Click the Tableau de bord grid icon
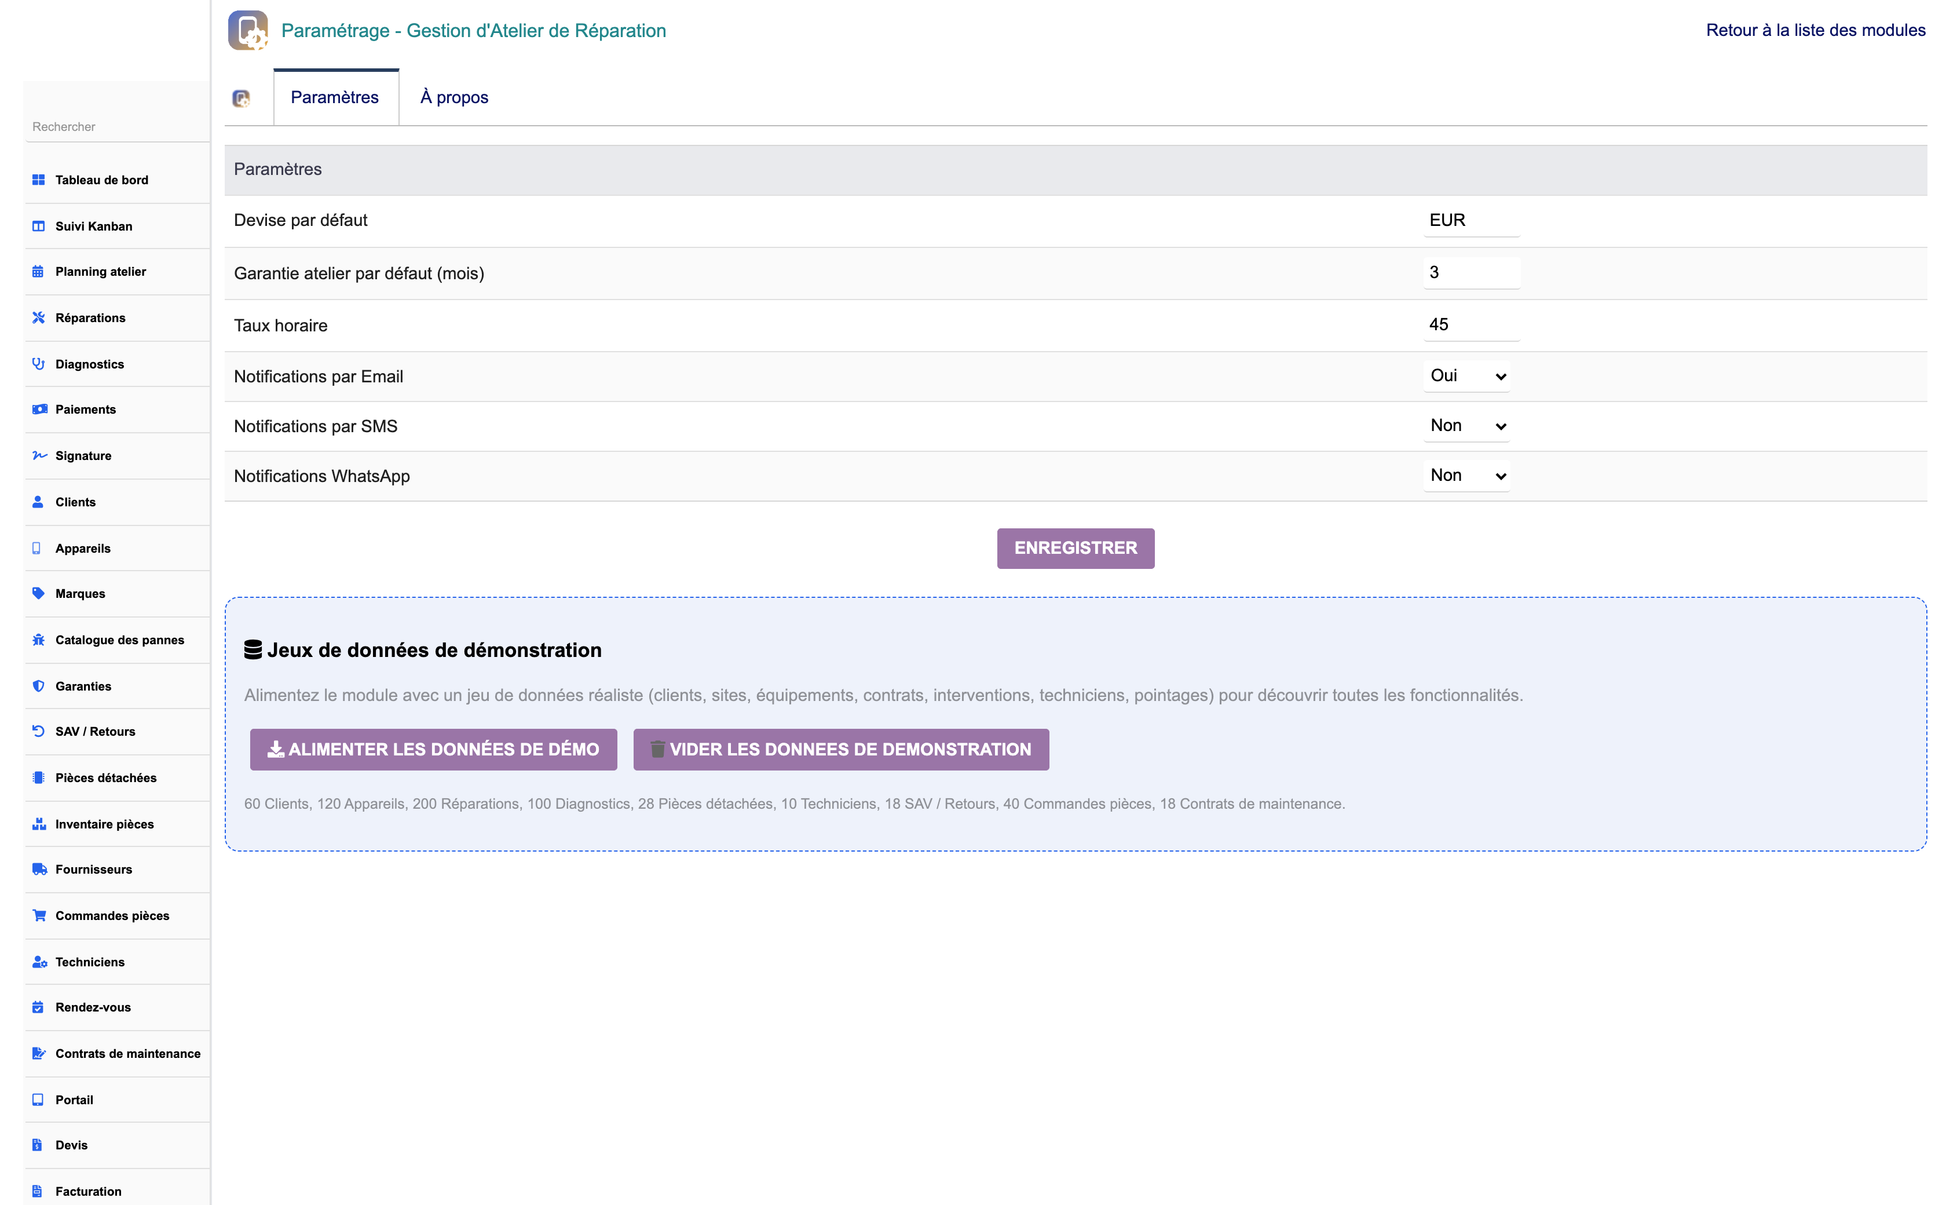This screenshot has width=1946, height=1205. click(x=38, y=180)
